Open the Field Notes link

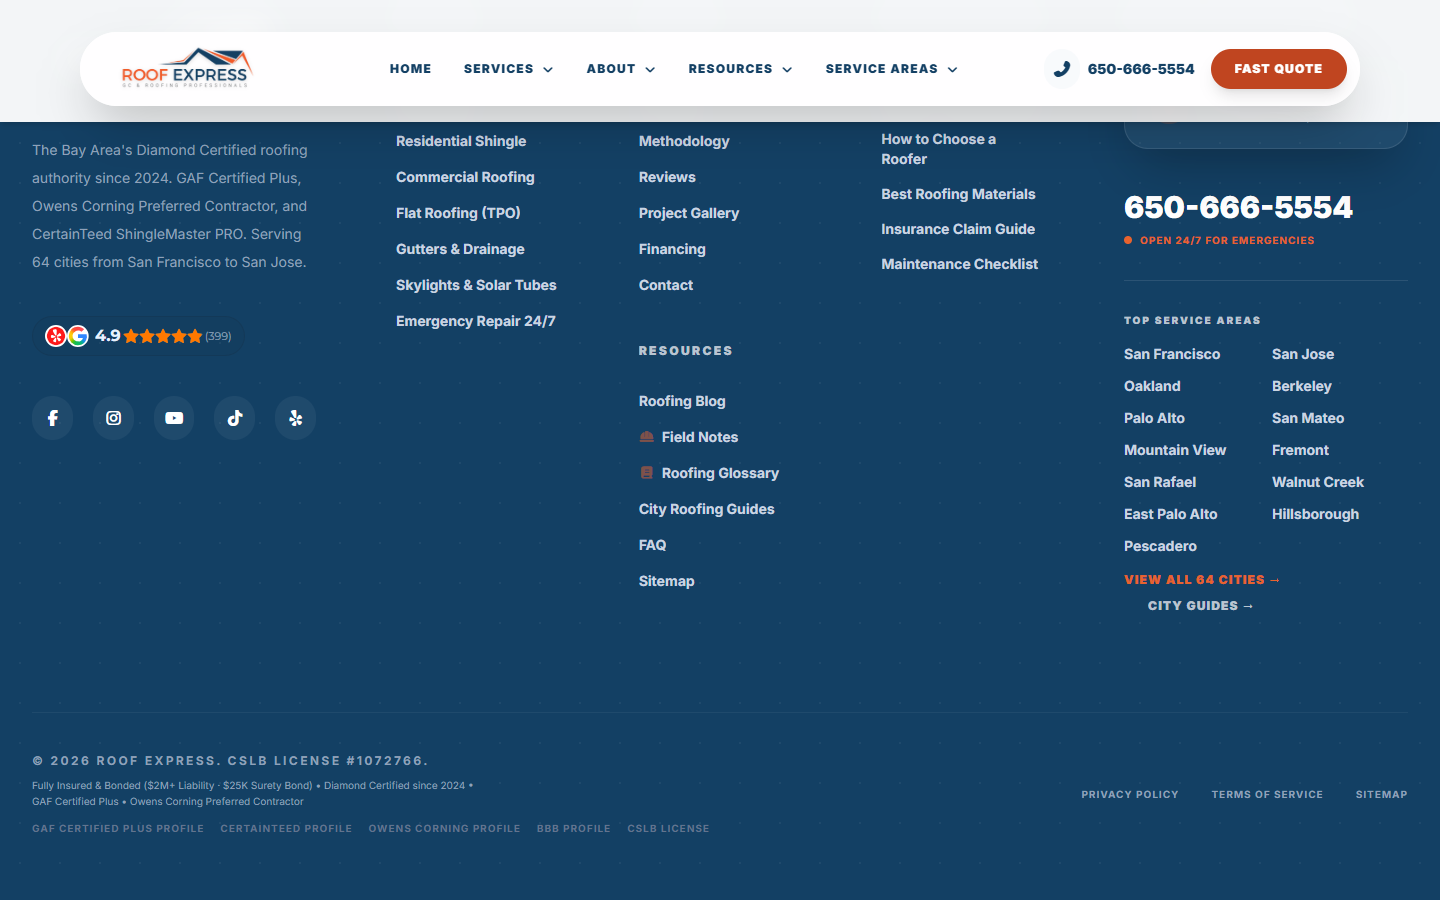[689, 437]
